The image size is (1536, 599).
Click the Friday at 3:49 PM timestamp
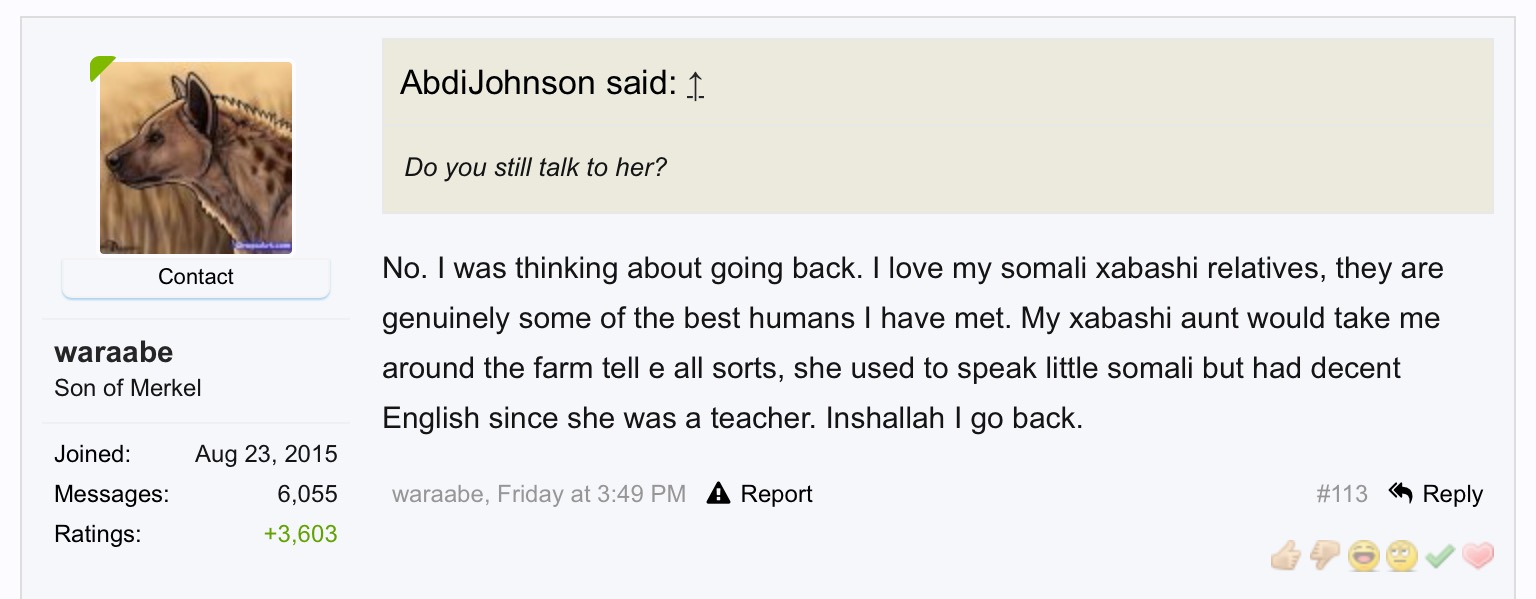591,493
